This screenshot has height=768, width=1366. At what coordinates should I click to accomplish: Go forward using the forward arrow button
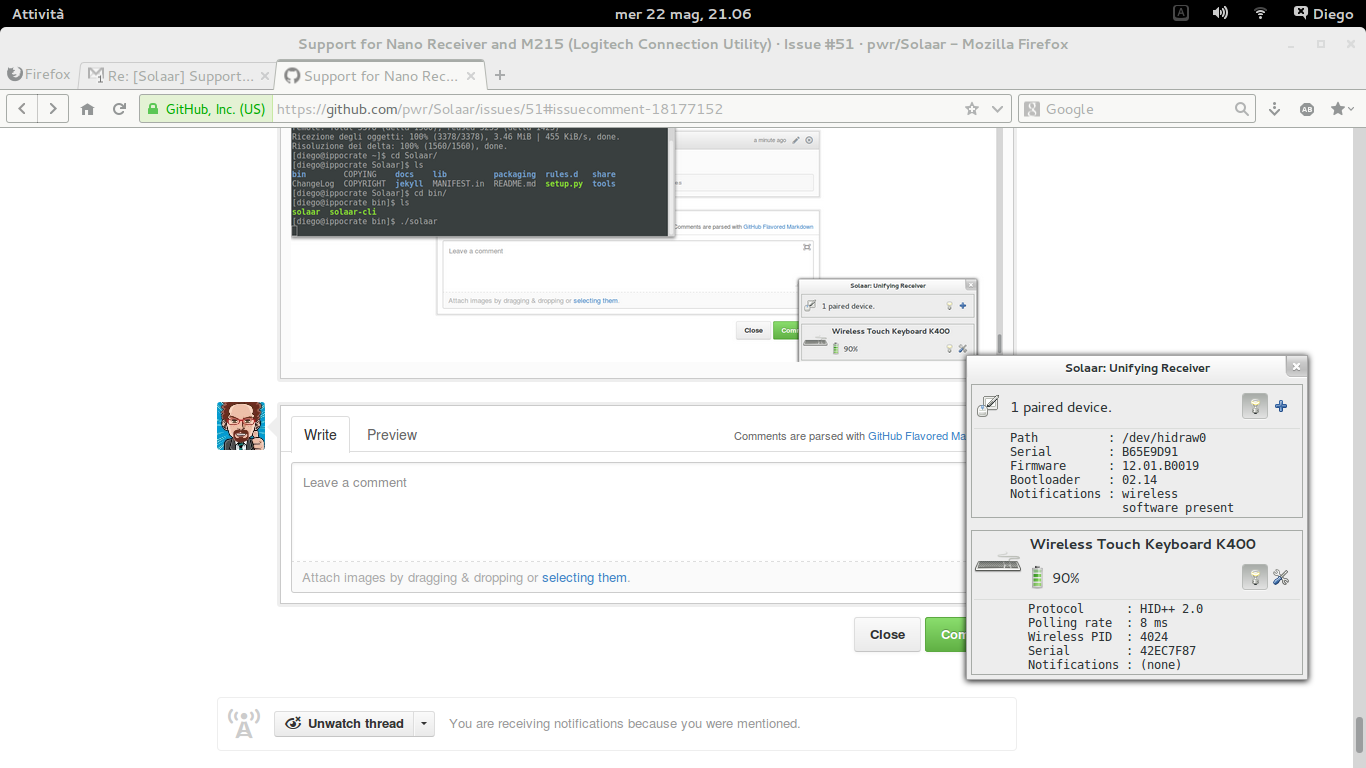[x=53, y=109]
